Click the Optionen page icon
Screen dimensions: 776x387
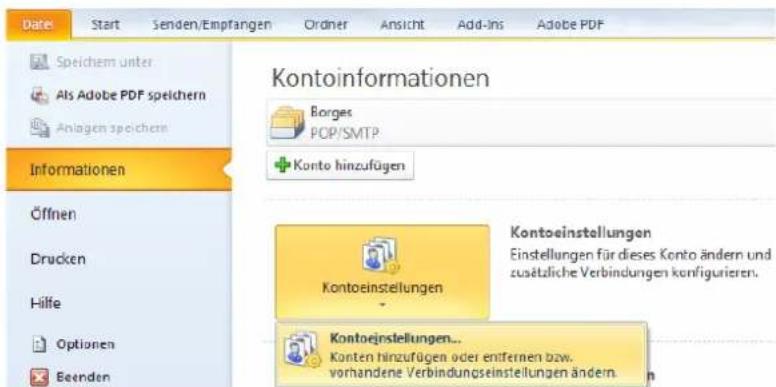[39, 344]
